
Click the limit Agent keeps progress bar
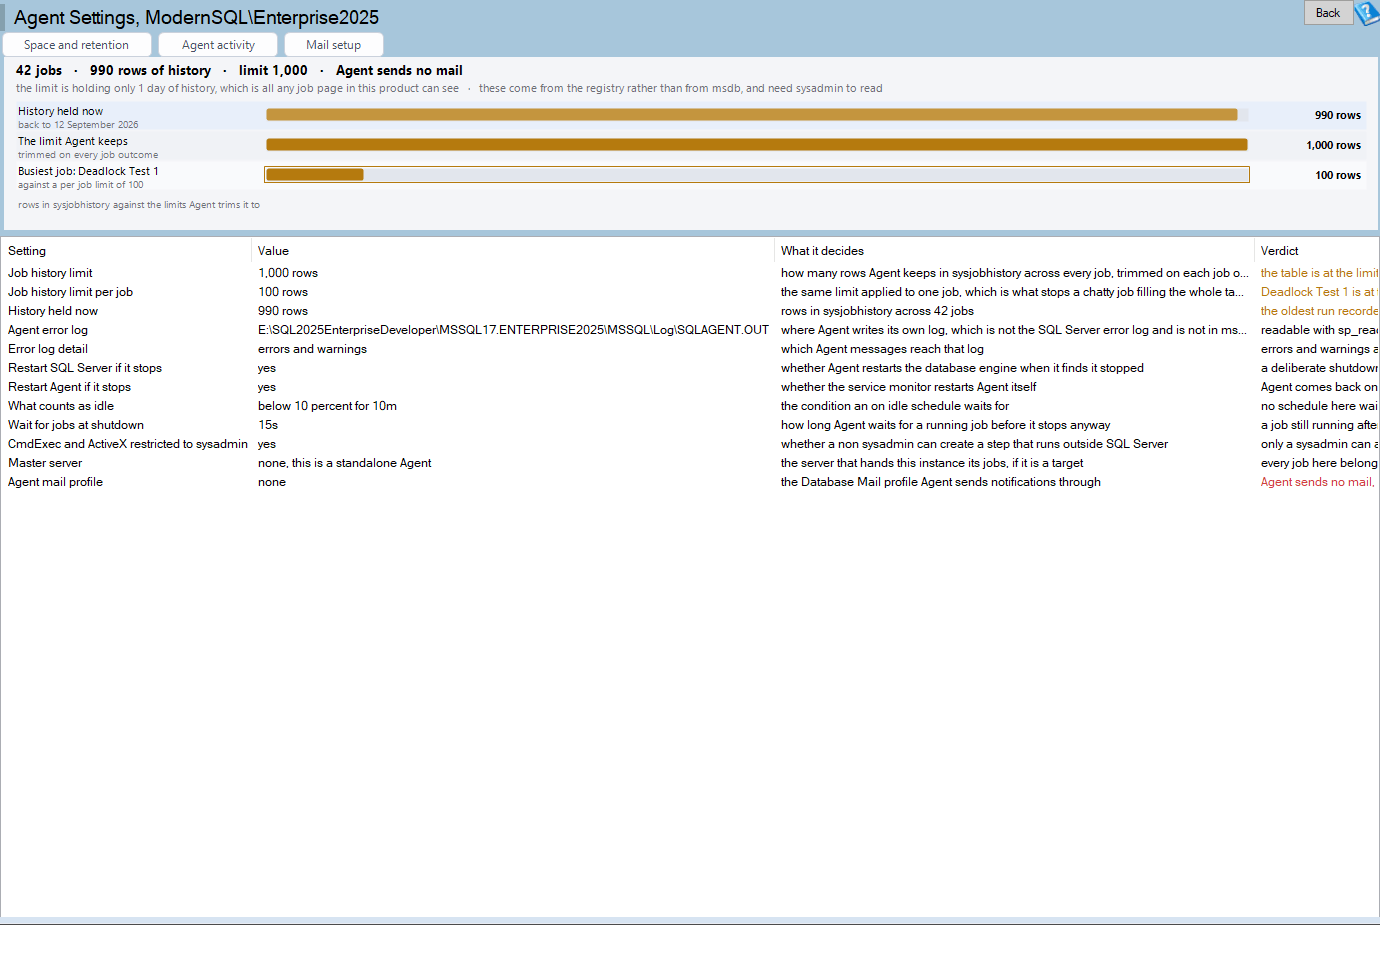coord(757,145)
